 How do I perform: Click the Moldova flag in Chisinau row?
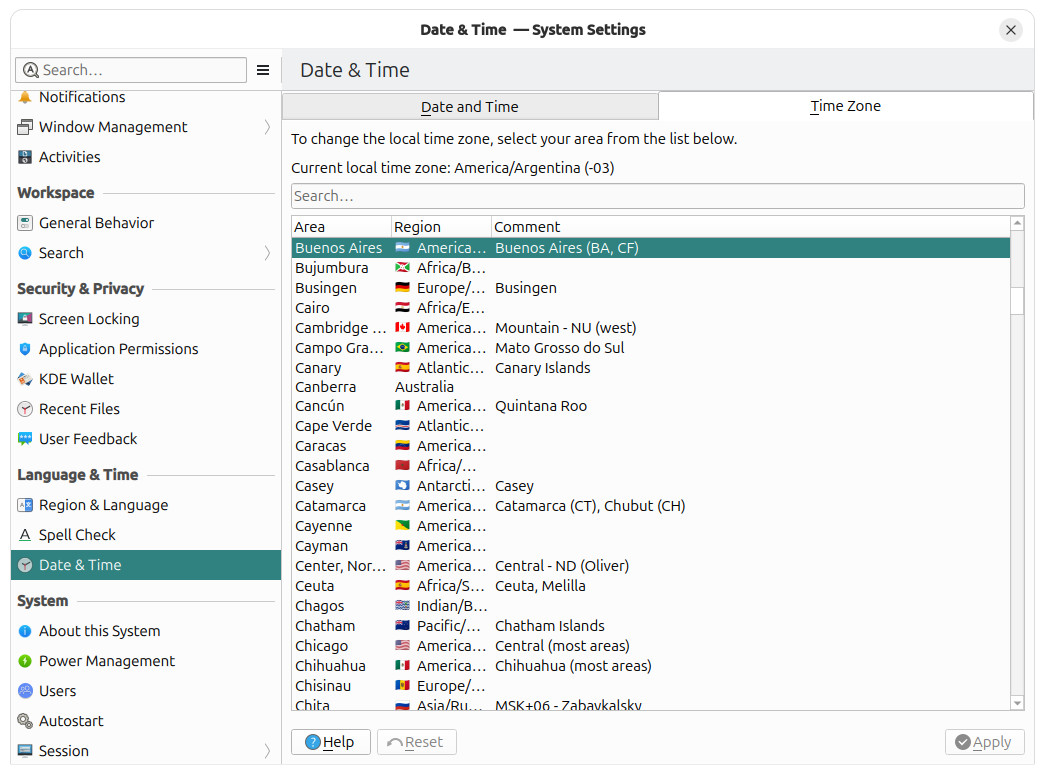point(402,685)
